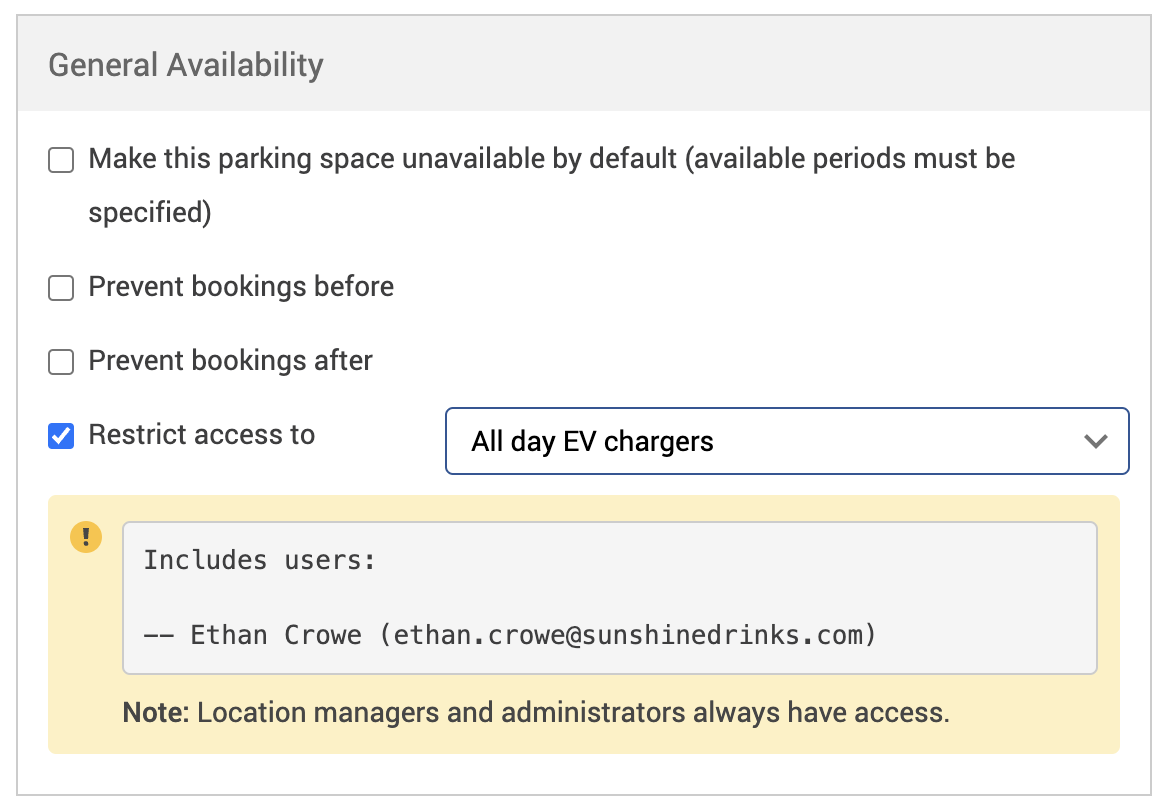This screenshot has height=806, width=1167.
Task: Click the Restrict access to label
Action: [x=202, y=435]
